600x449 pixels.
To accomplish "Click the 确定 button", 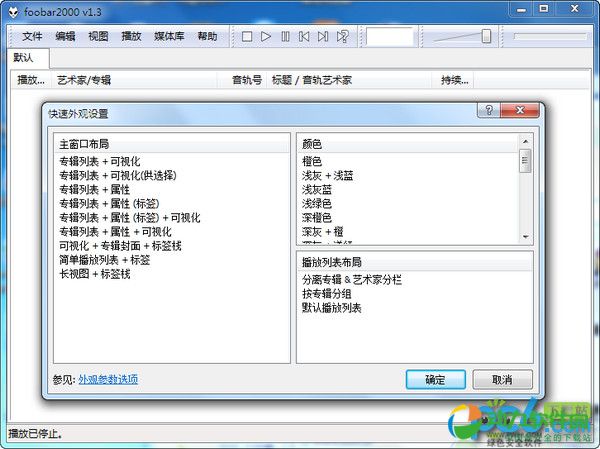I will click(435, 379).
